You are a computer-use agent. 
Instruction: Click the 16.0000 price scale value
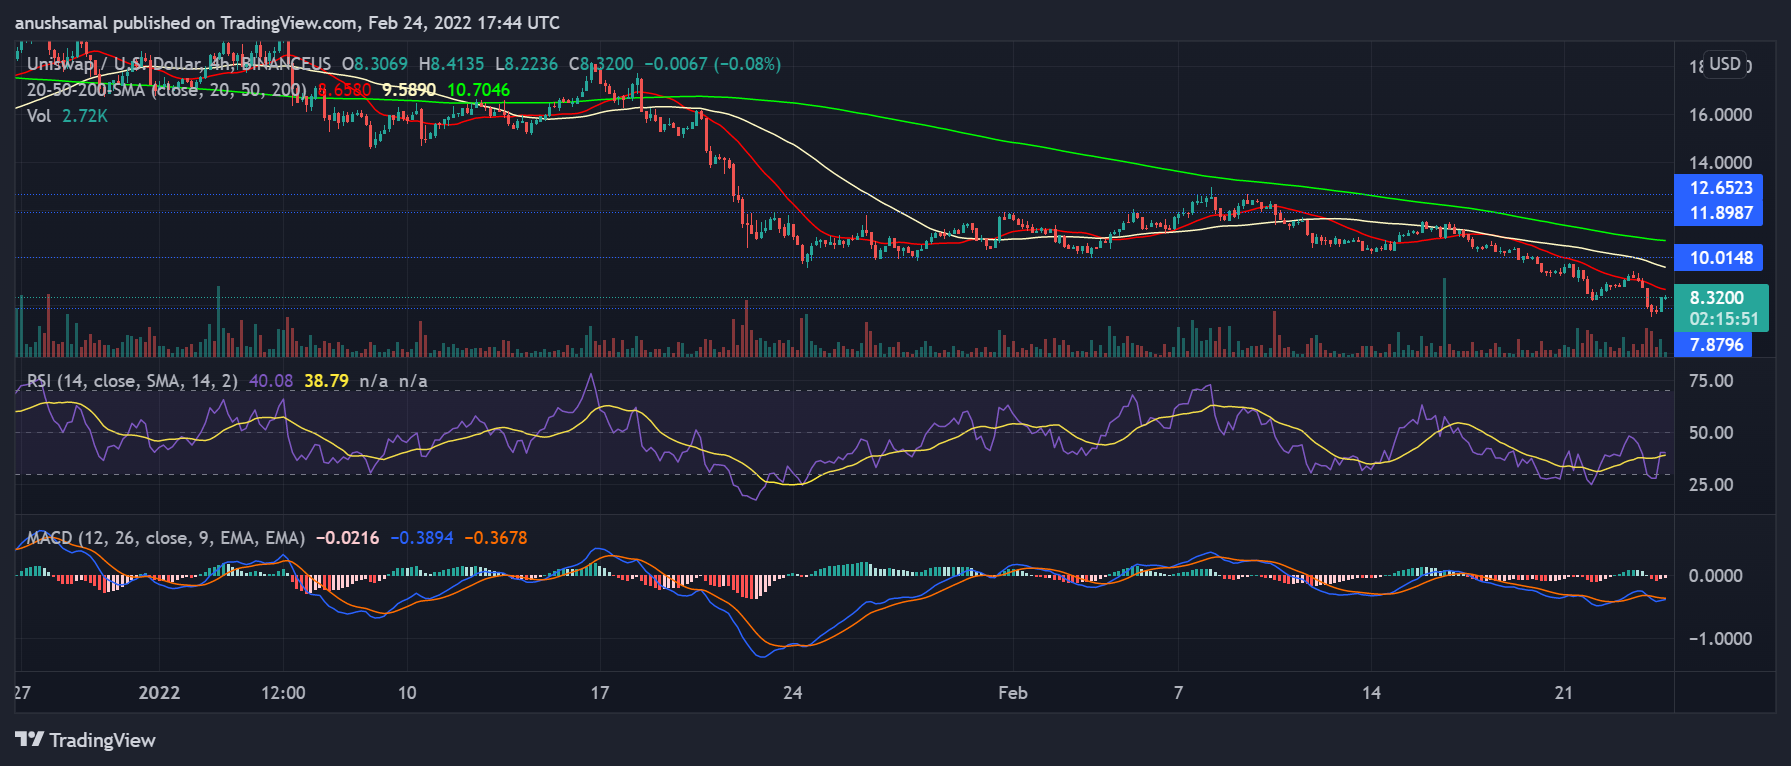(x=1720, y=115)
